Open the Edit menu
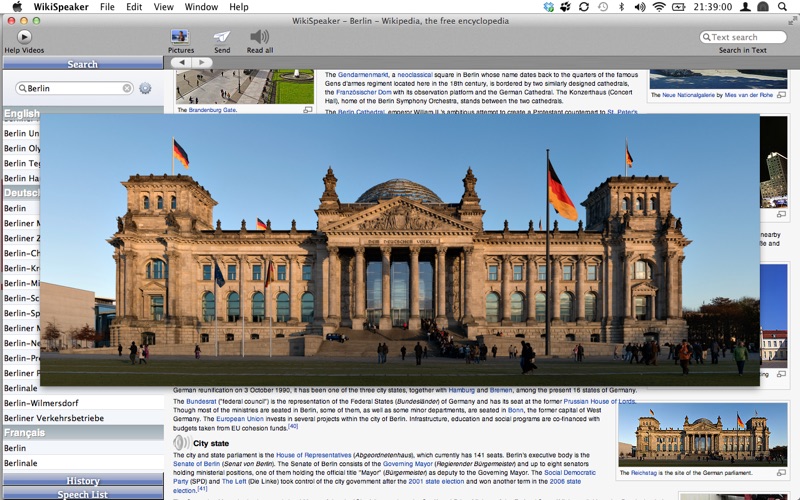 (x=134, y=7)
